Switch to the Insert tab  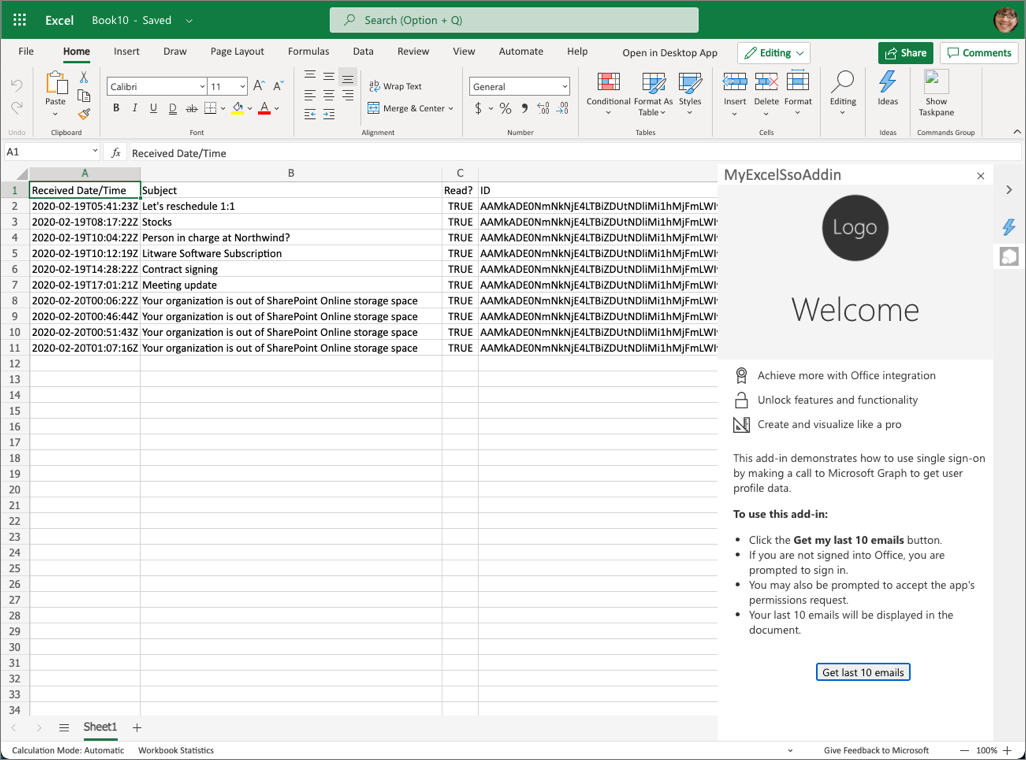point(126,51)
